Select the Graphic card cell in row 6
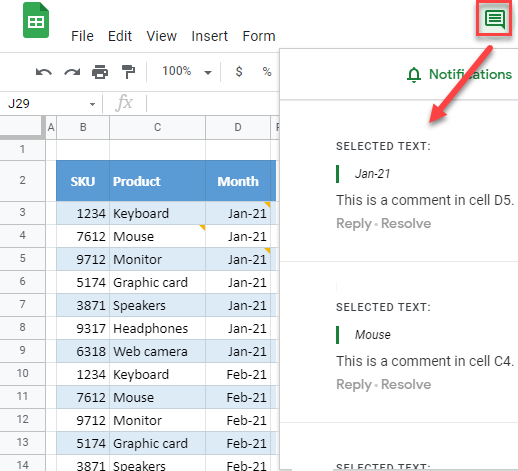 157,282
